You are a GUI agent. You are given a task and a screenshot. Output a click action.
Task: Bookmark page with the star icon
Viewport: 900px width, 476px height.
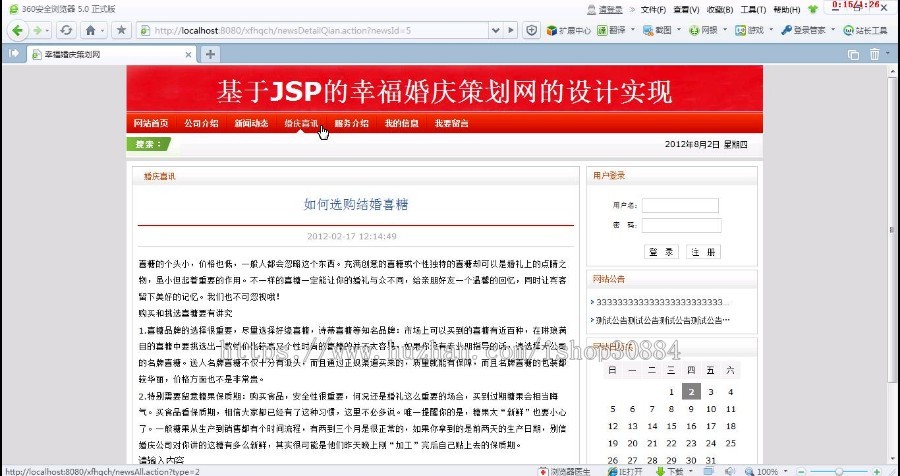(x=121, y=30)
